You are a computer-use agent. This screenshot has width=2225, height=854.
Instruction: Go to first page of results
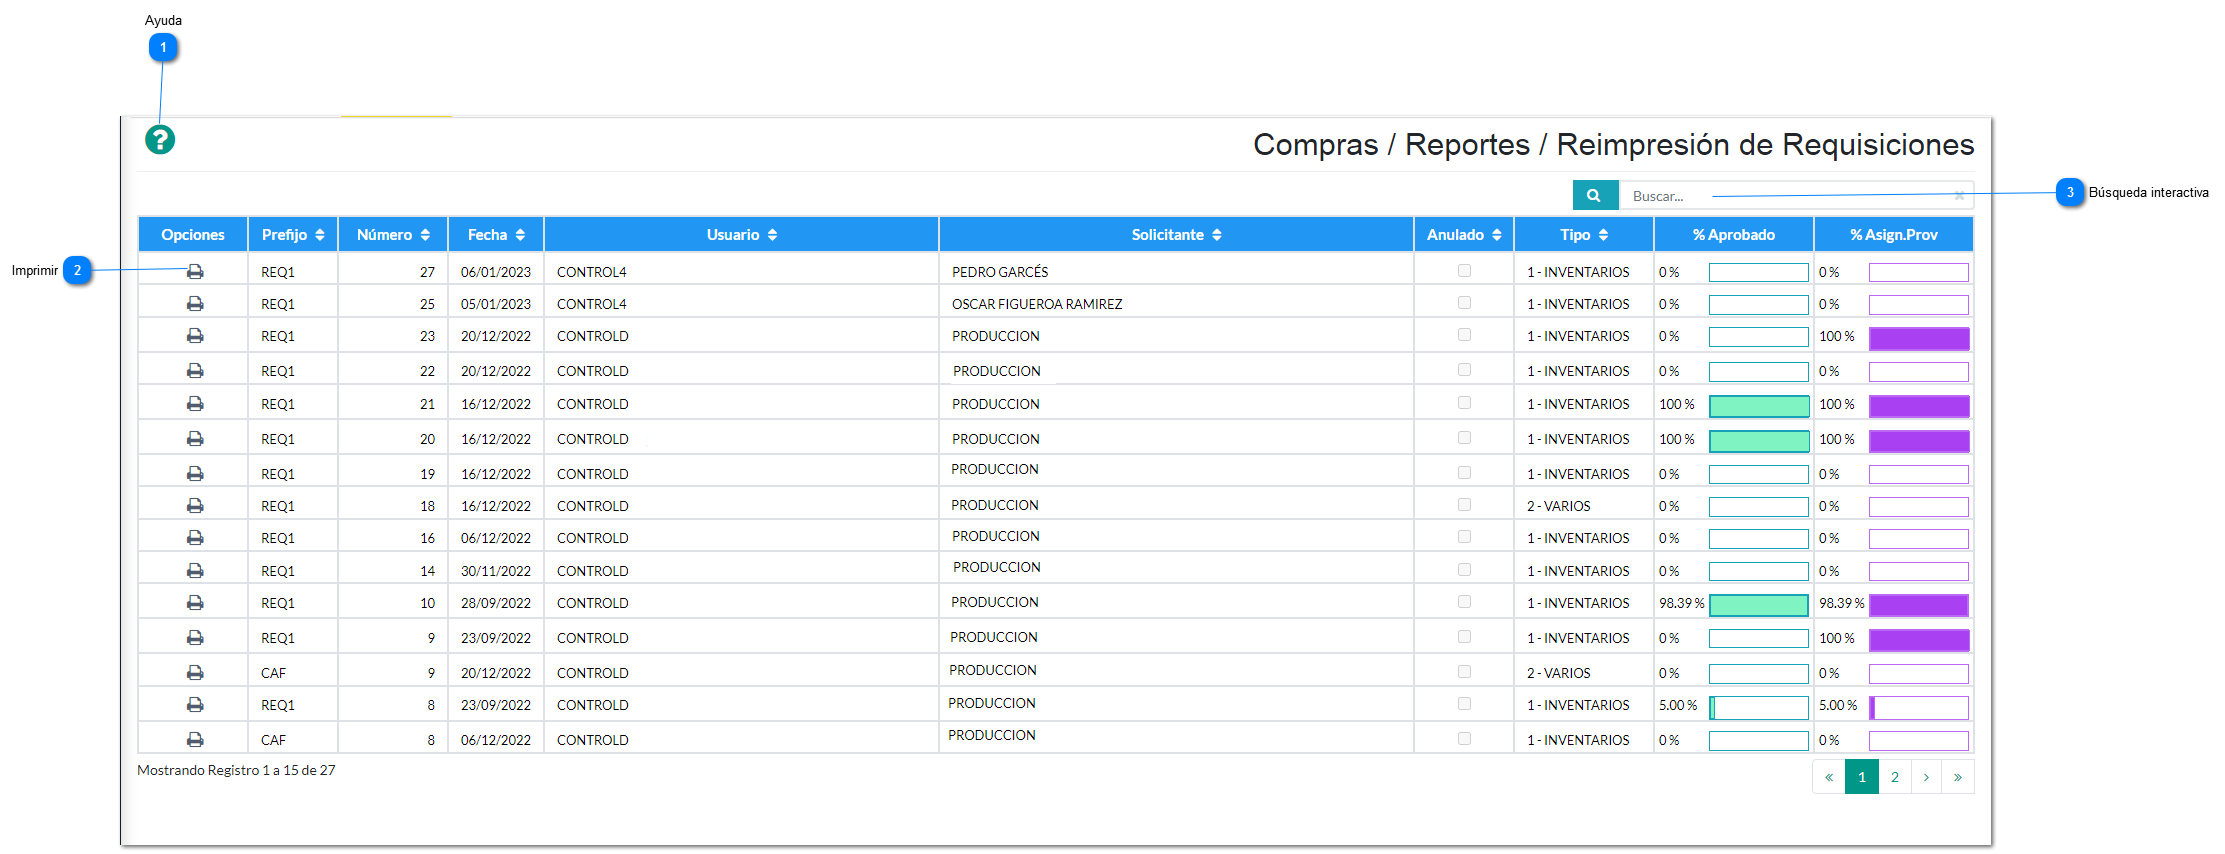pyautogui.click(x=1829, y=777)
